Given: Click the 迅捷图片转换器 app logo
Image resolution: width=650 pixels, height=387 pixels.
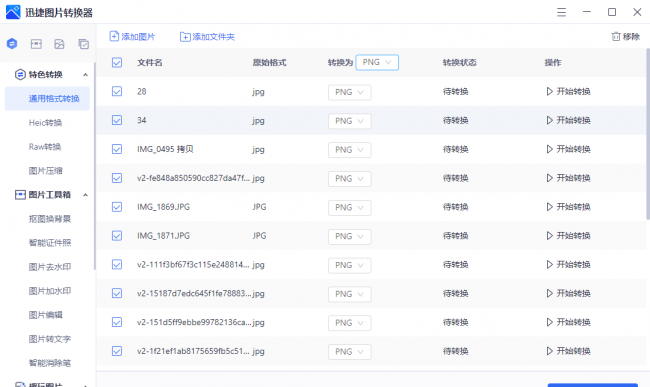Looking at the screenshot, I should pos(13,12).
